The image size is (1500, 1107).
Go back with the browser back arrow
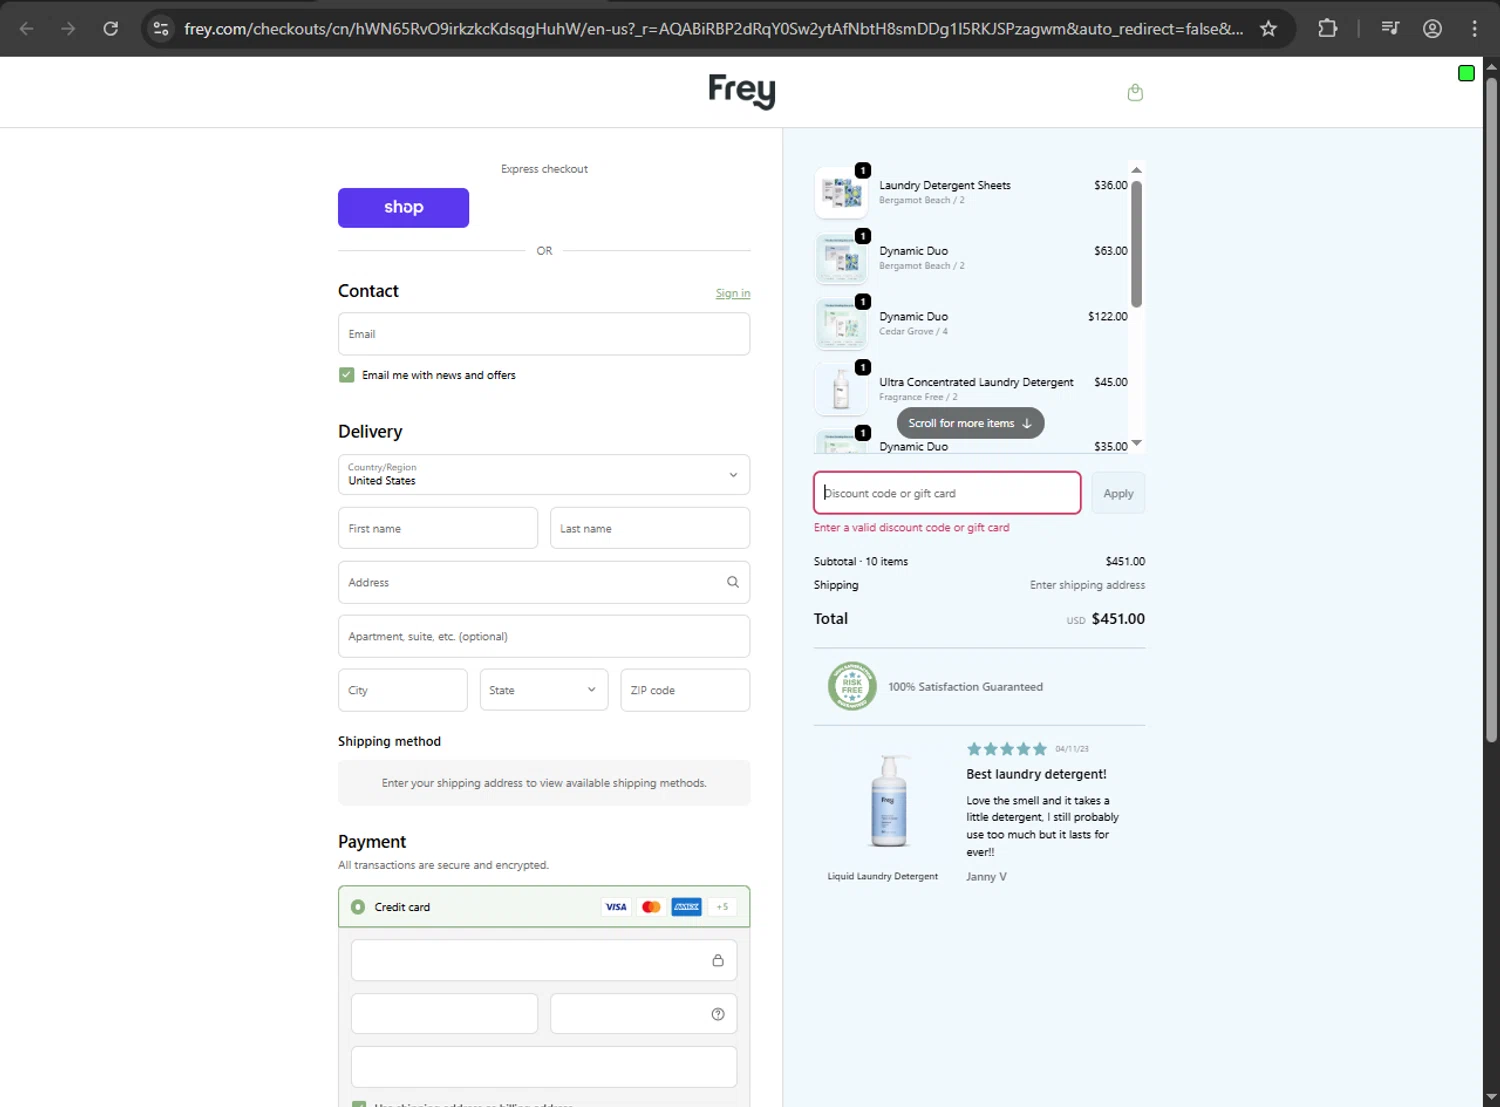tap(27, 29)
